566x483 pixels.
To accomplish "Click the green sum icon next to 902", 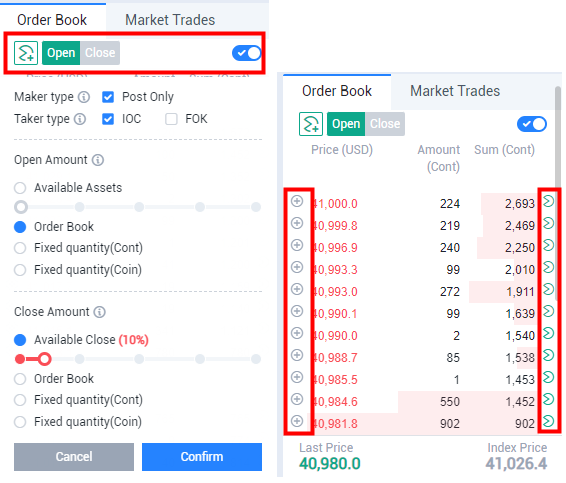I will coord(548,421).
